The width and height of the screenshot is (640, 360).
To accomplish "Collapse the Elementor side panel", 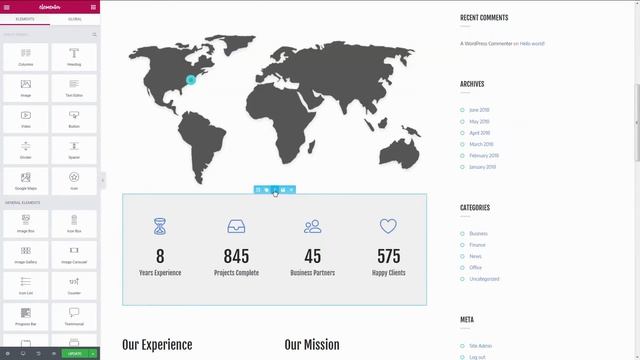I will click(x=103, y=180).
